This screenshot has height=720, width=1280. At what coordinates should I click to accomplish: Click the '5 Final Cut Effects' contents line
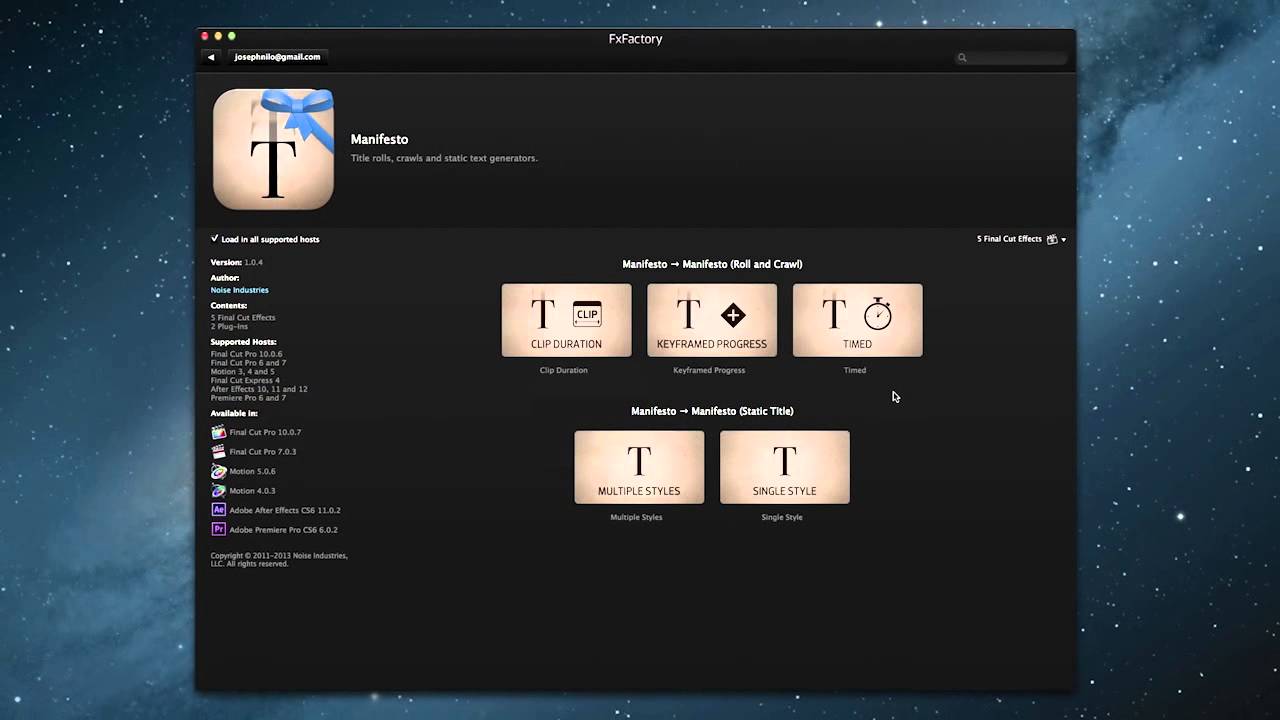(243, 318)
